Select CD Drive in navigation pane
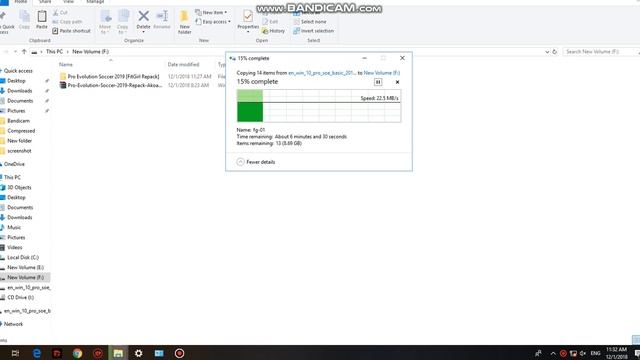Screen dimensions: 640x360 coord(20,298)
